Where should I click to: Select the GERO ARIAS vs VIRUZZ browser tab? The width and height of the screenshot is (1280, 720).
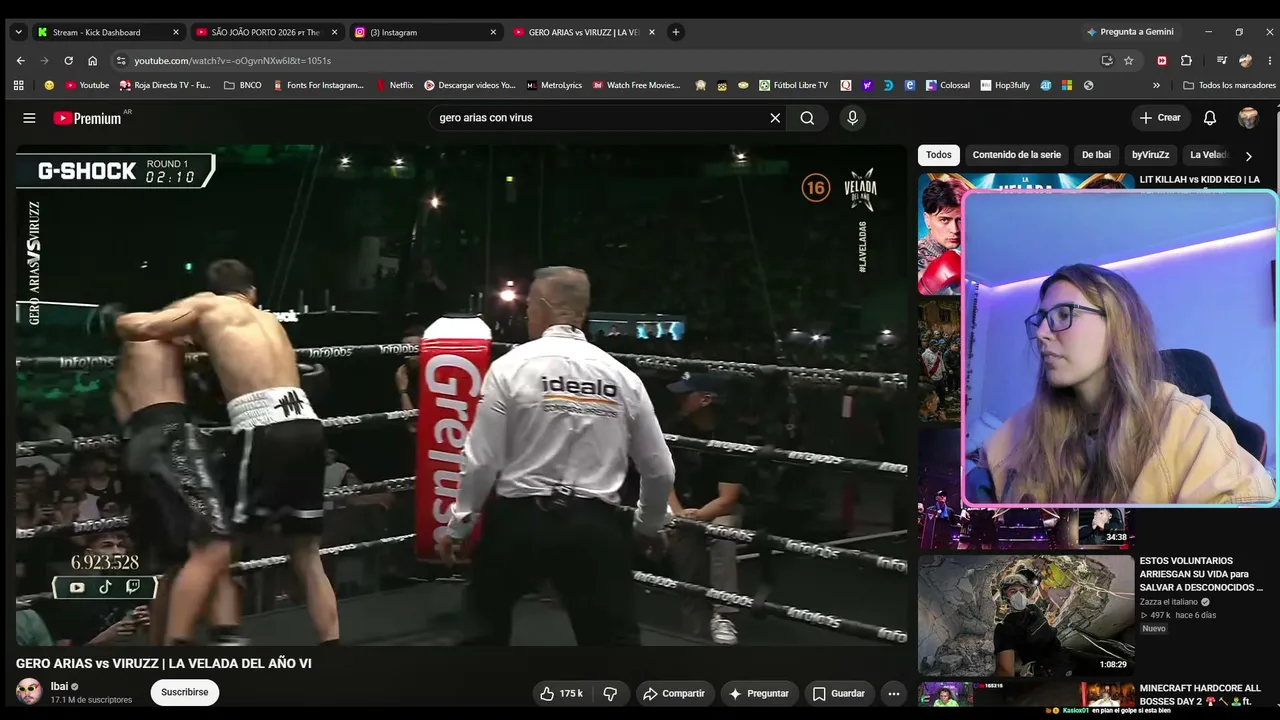pyautogui.click(x=584, y=32)
